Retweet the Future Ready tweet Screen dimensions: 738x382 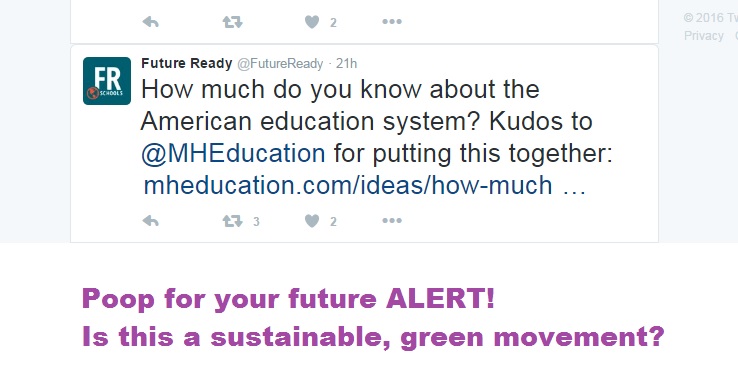[x=233, y=221]
